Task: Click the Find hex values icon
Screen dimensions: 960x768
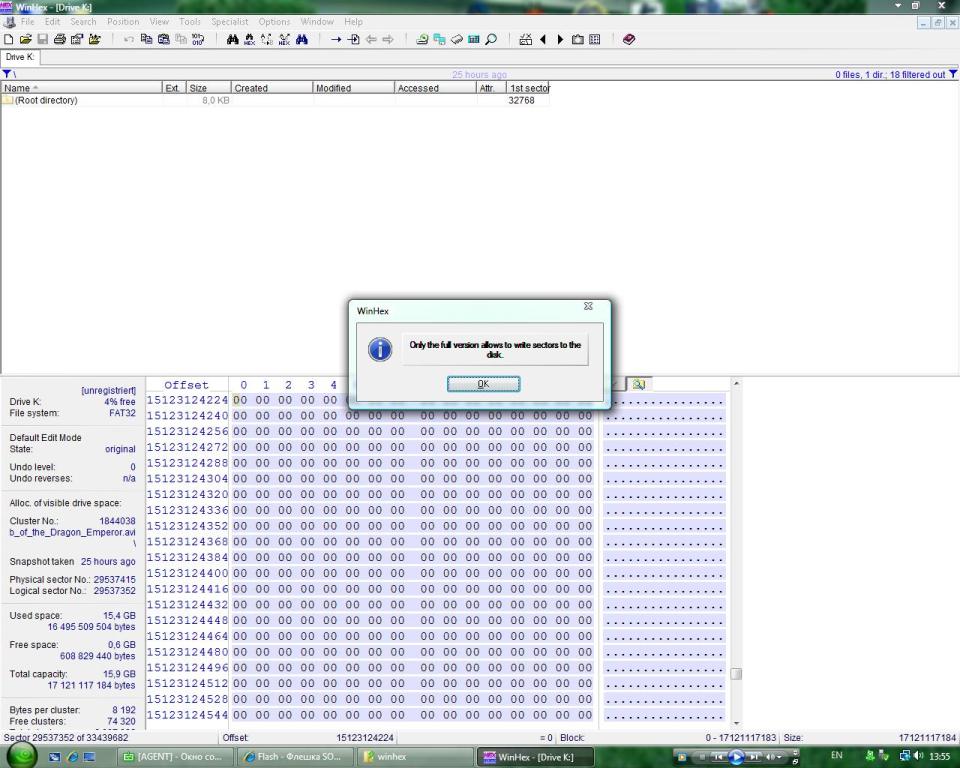Action: 250,39
